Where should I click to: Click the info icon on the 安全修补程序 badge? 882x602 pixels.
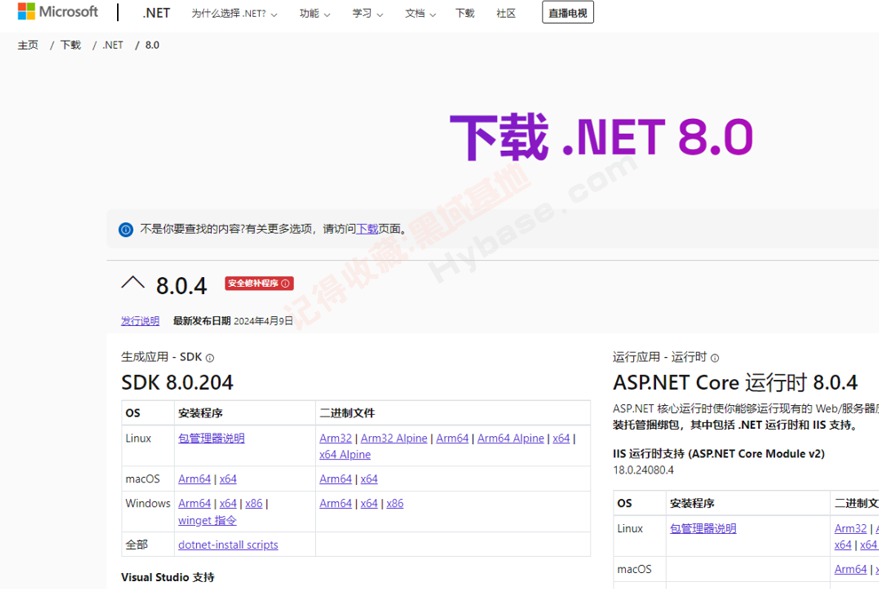click(285, 284)
